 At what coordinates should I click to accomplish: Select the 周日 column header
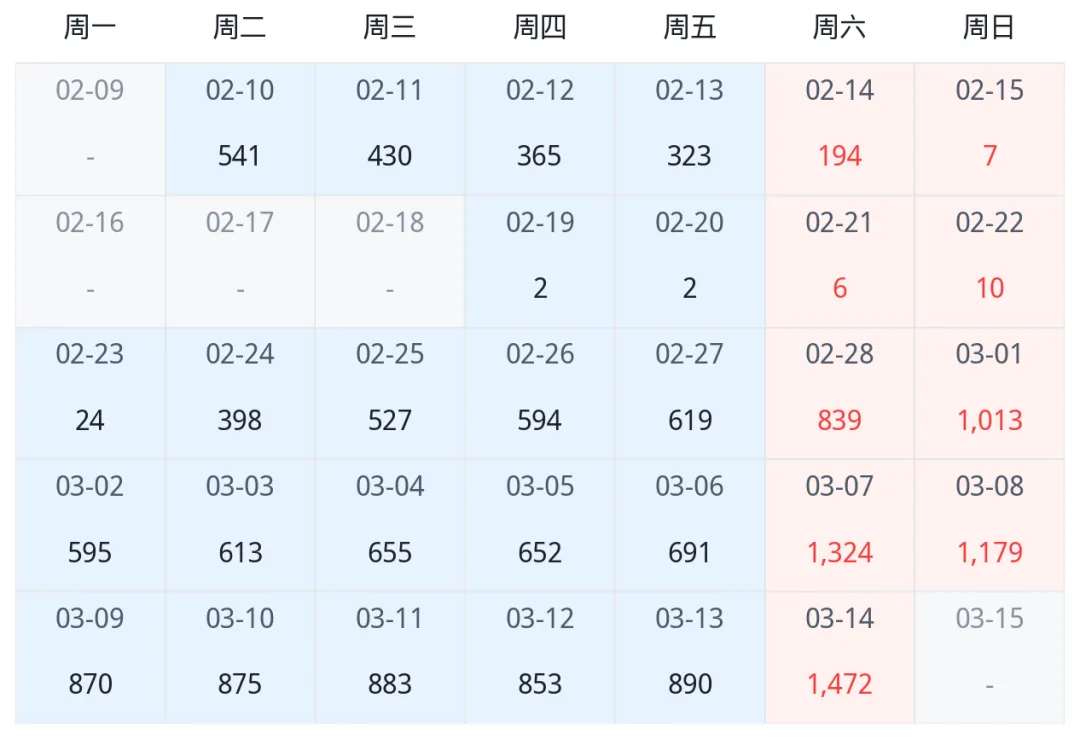(x=988, y=28)
